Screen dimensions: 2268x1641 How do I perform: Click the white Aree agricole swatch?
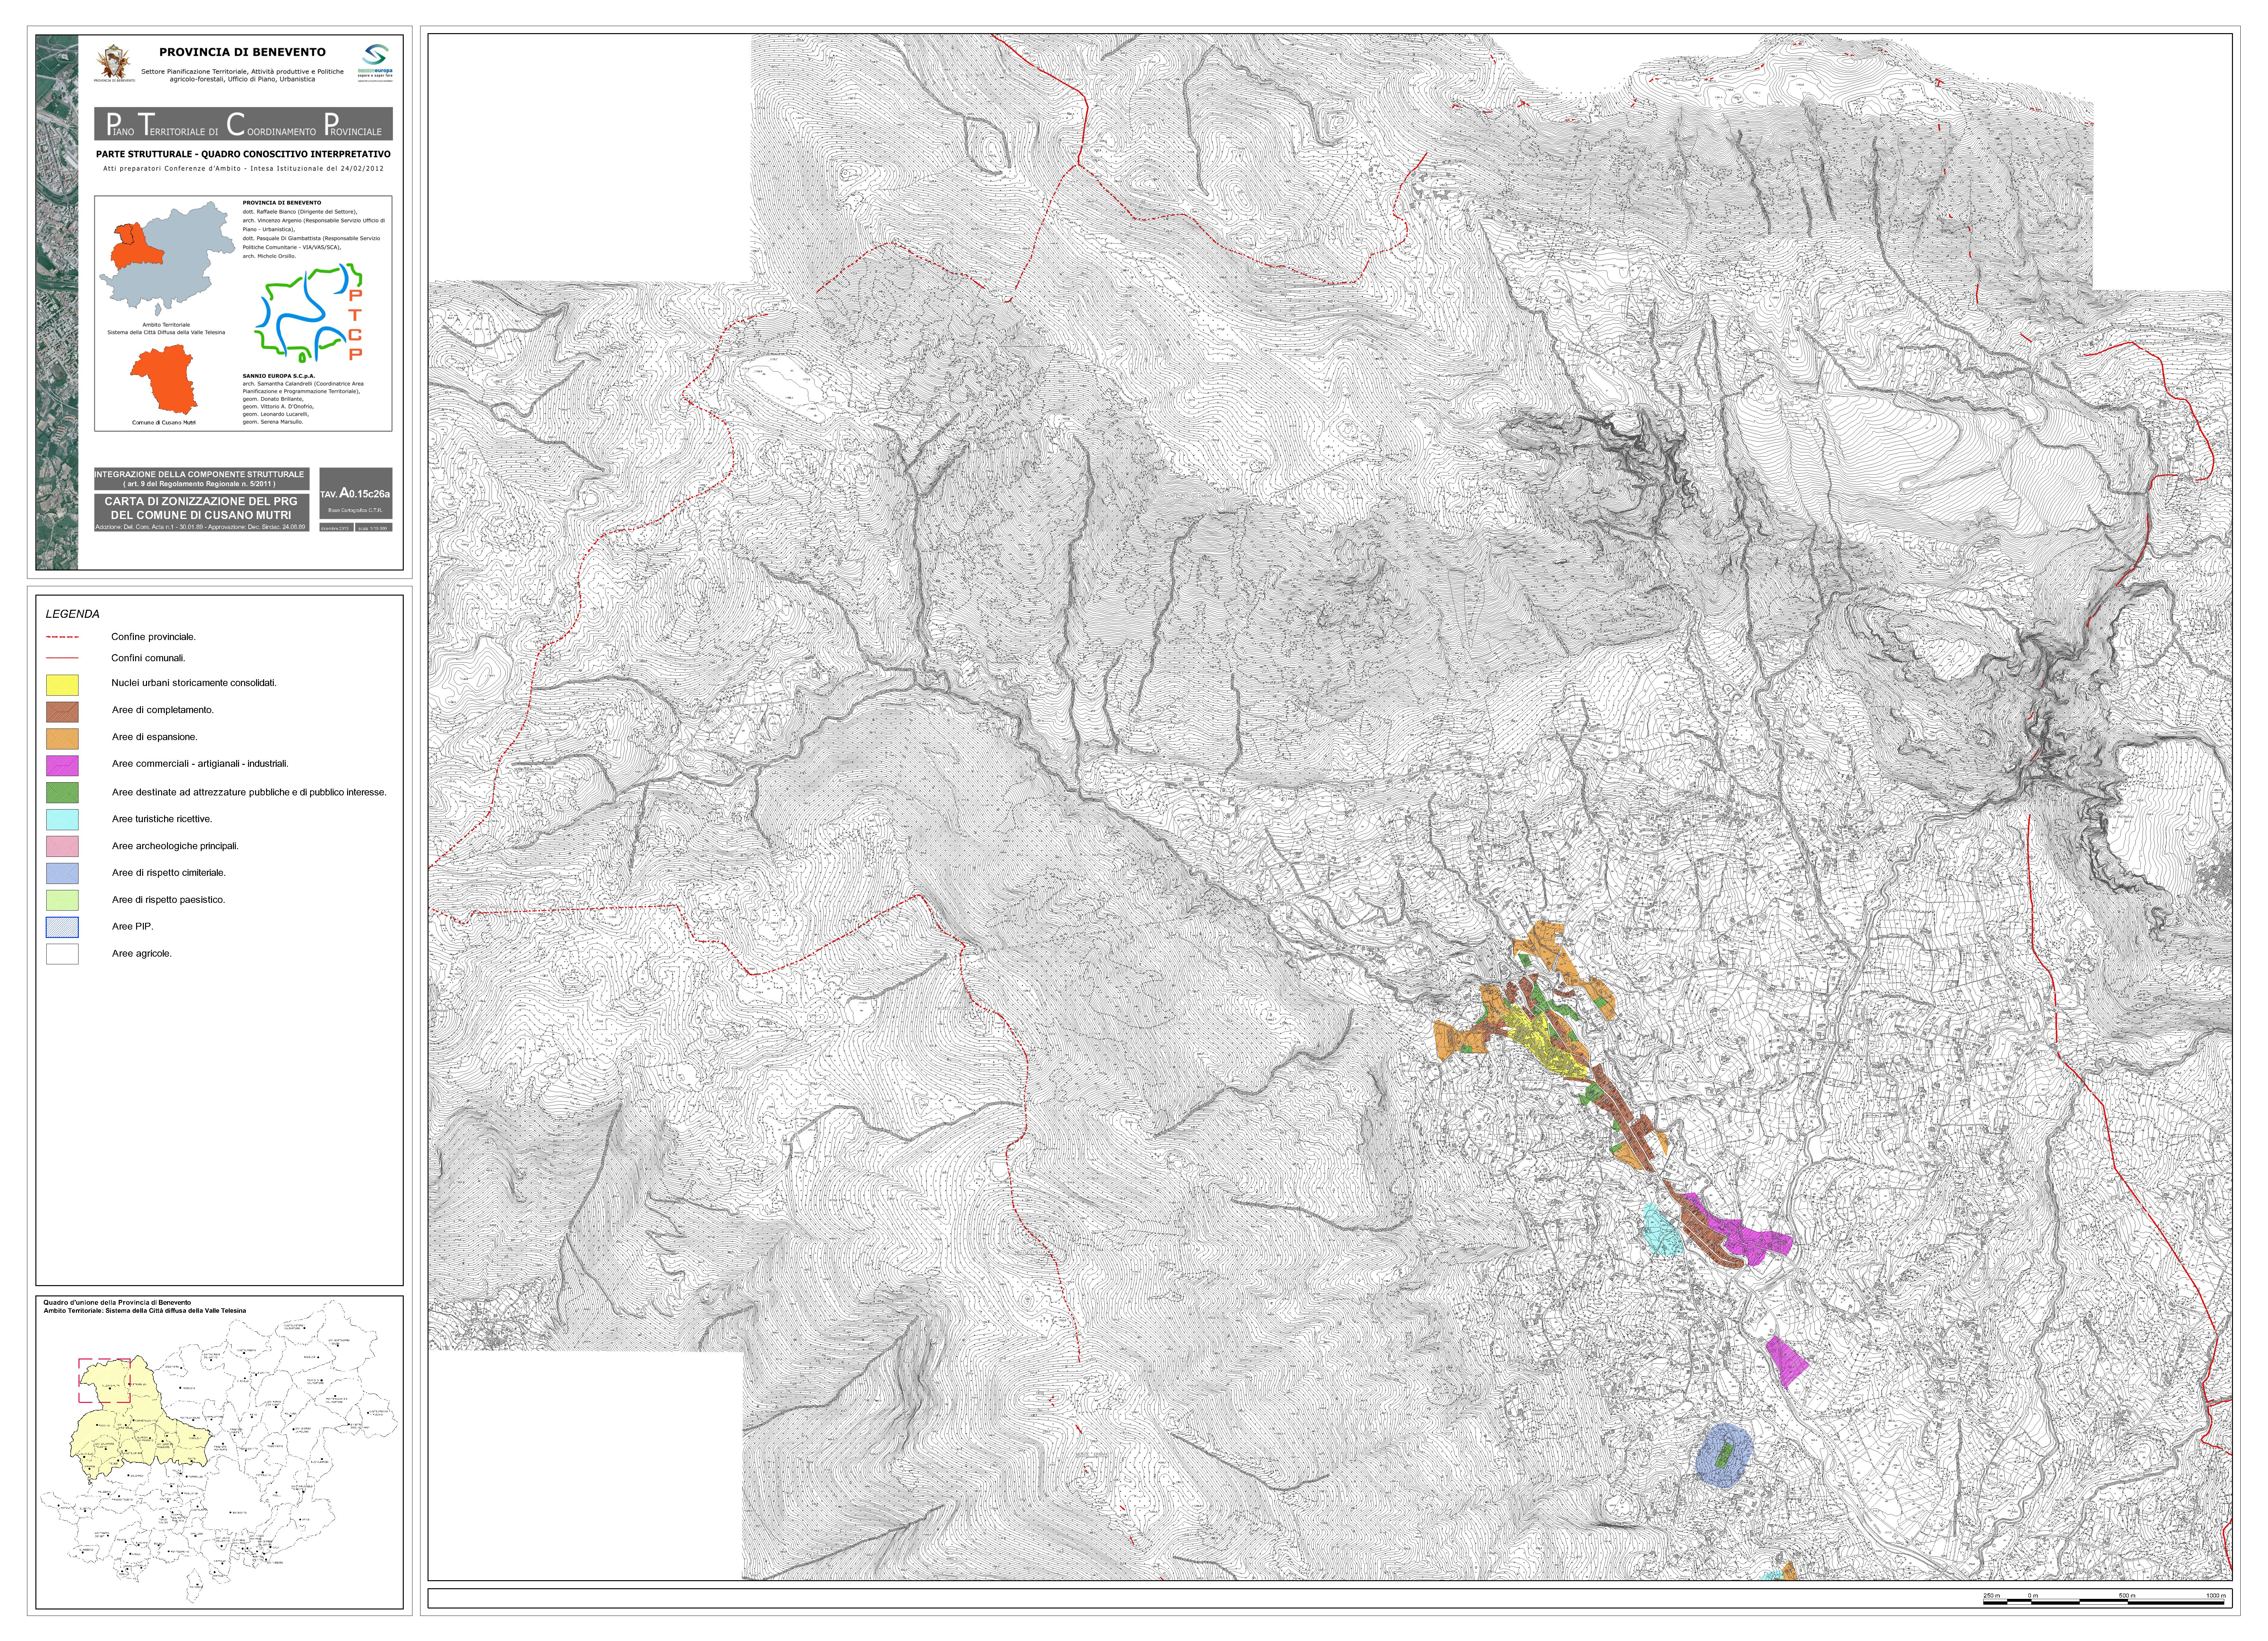62,954
